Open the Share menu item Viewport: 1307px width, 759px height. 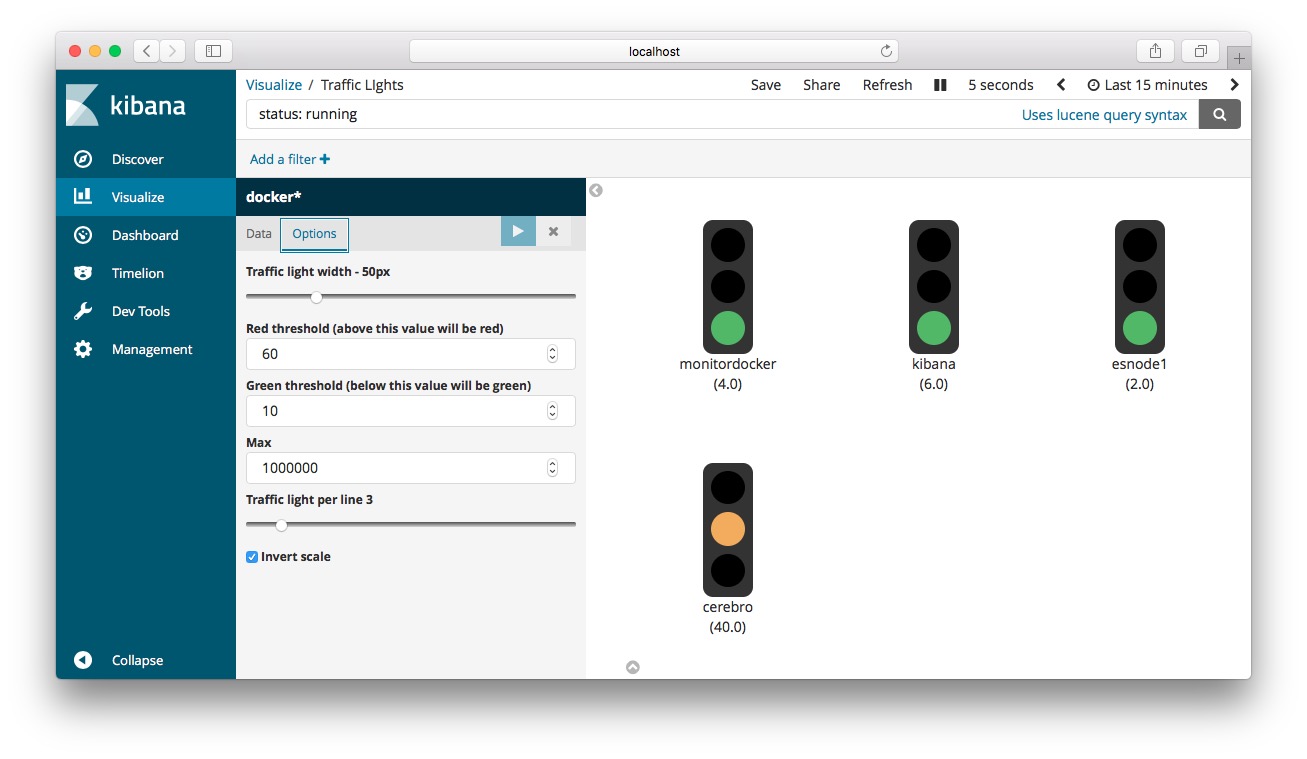[x=822, y=85]
